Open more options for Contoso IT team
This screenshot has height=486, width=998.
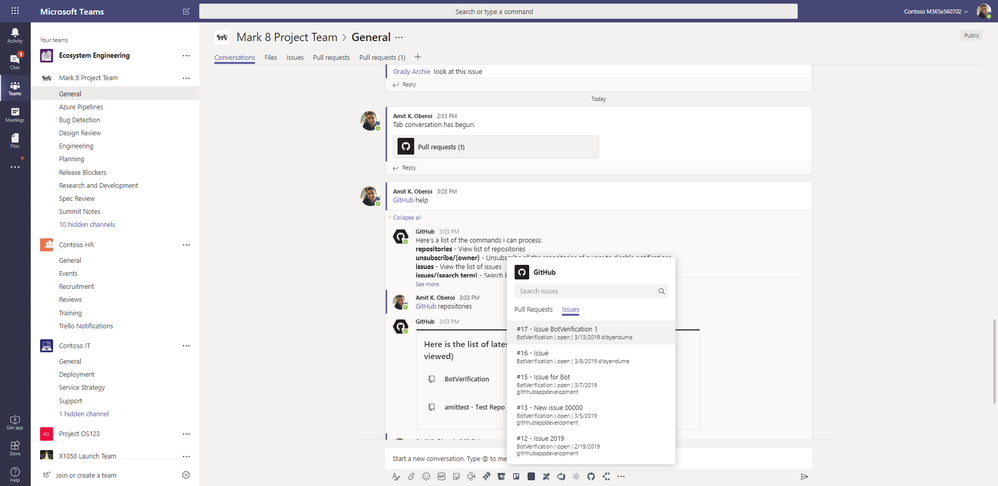click(x=186, y=345)
